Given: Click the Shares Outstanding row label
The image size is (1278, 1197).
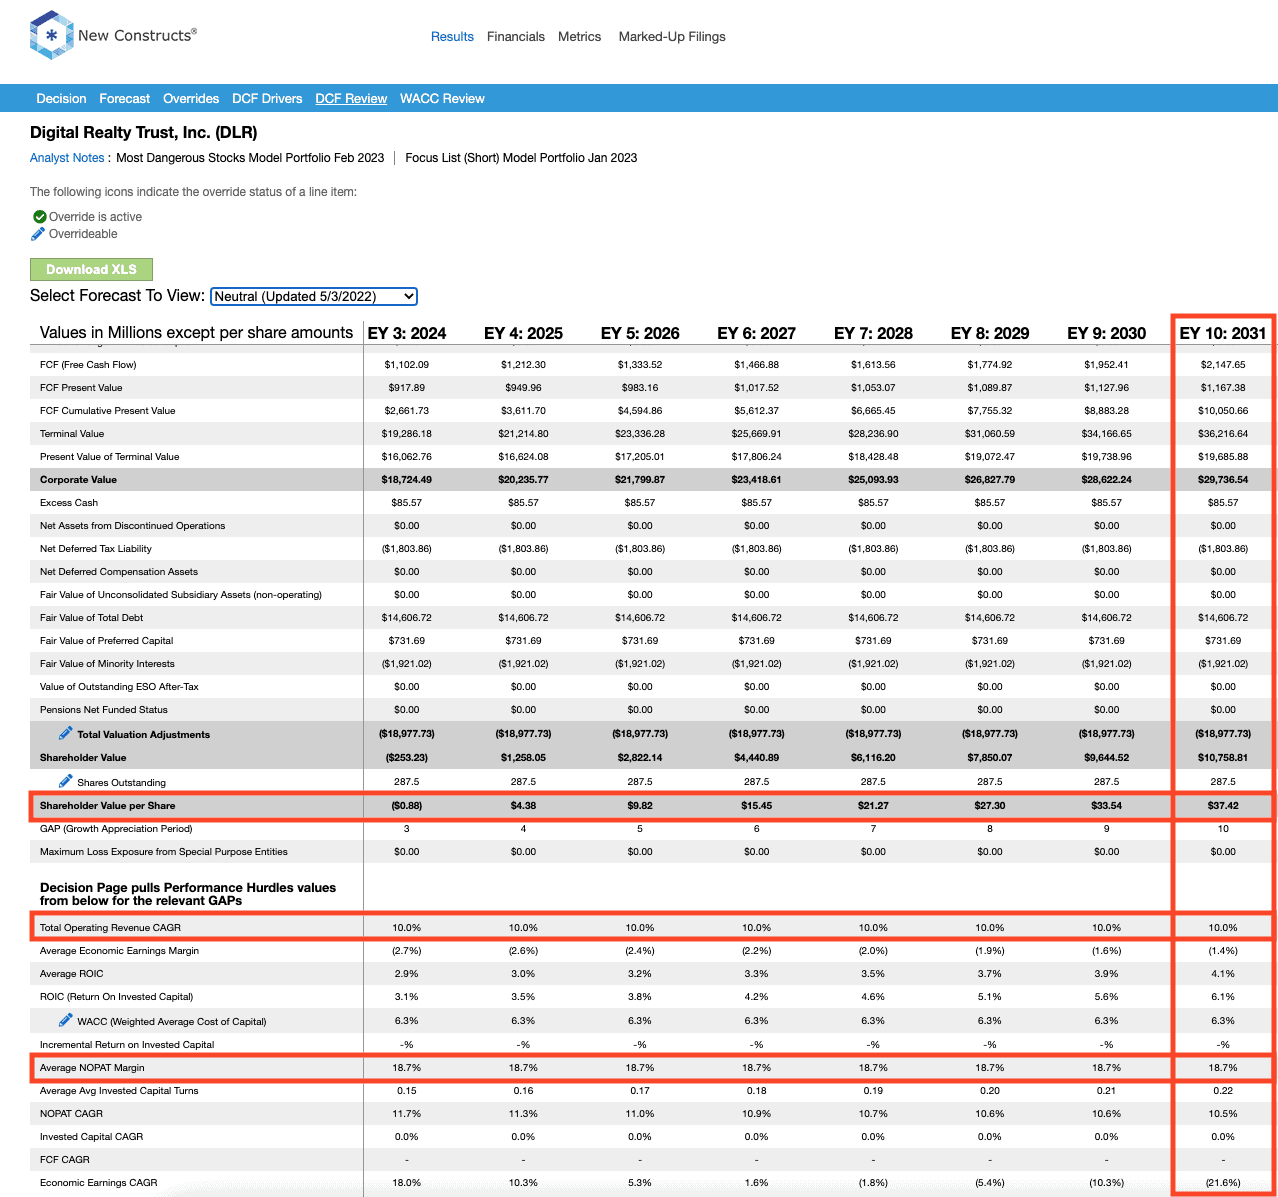Looking at the screenshot, I should pyautogui.click(x=122, y=783).
